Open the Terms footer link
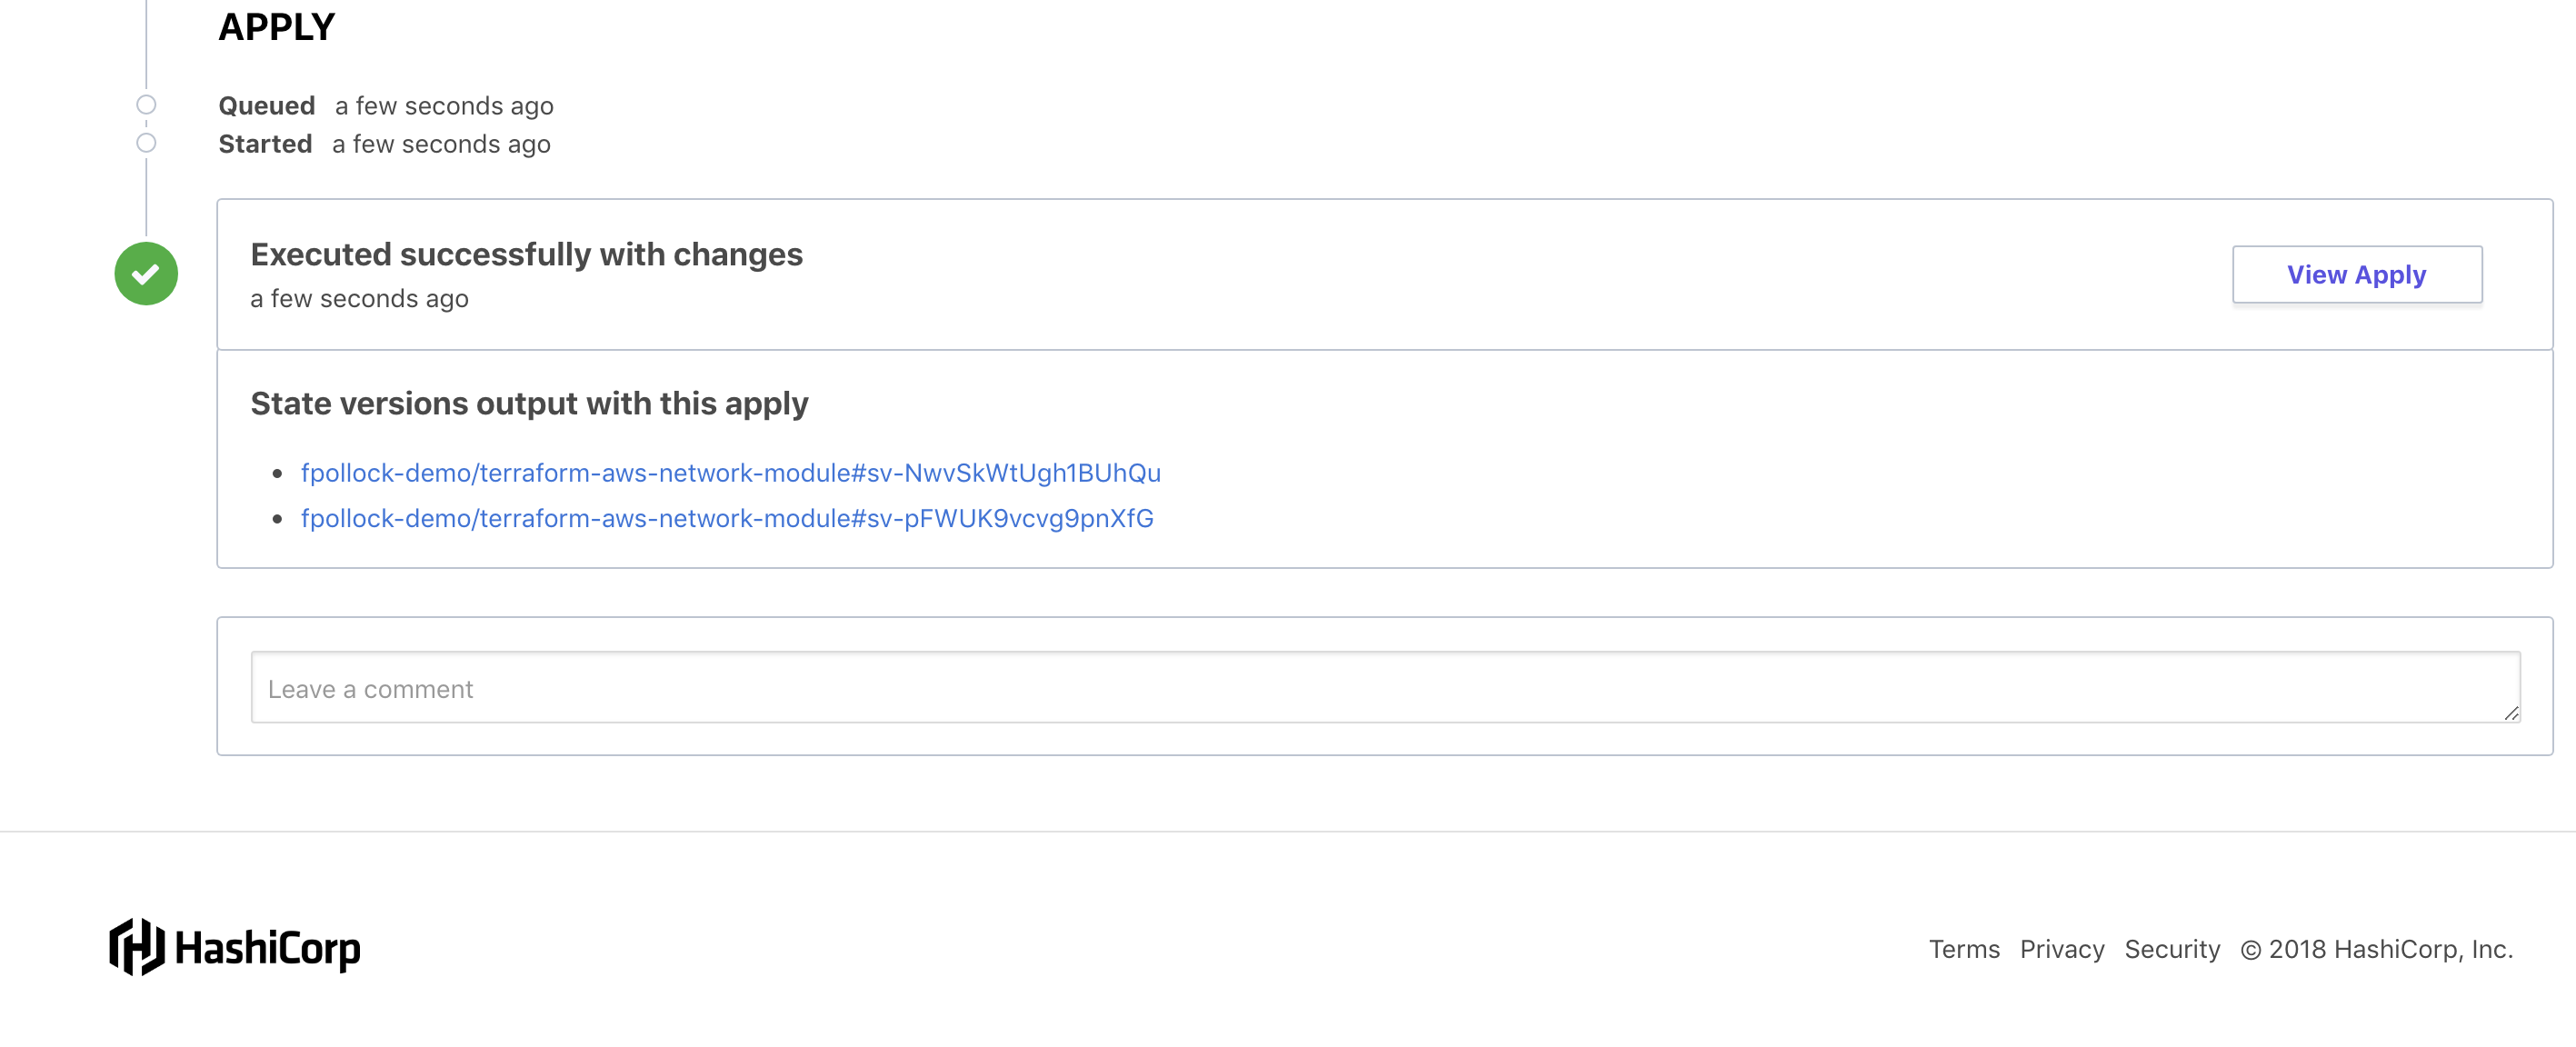 [1963, 949]
